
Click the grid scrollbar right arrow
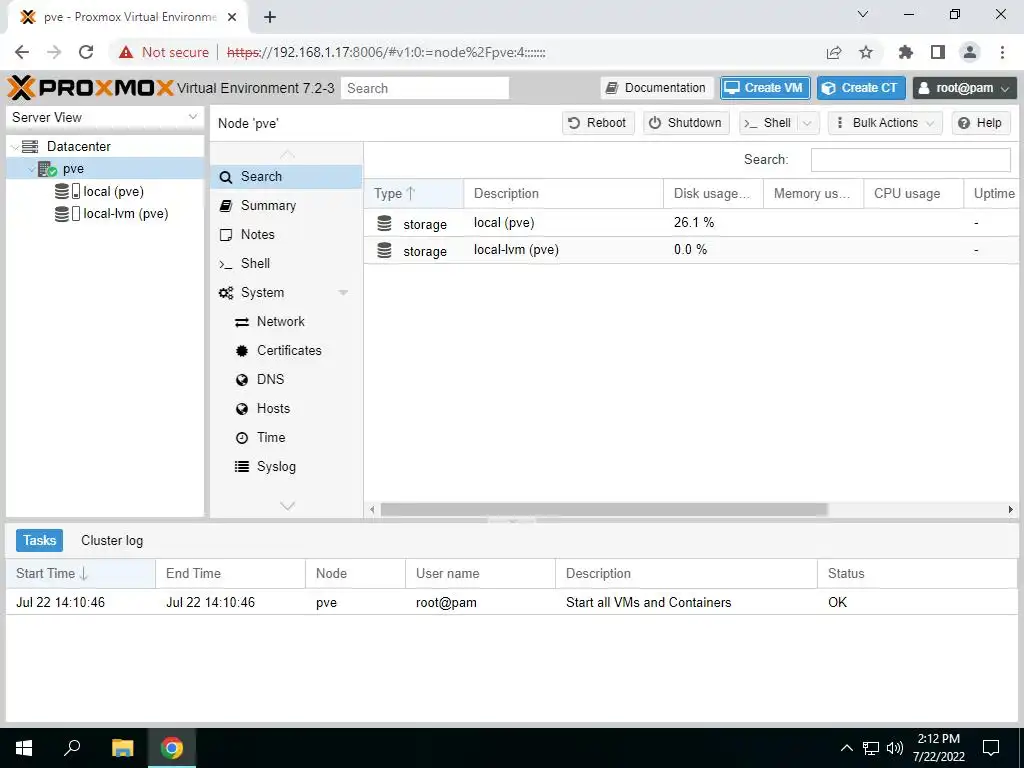point(1010,509)
